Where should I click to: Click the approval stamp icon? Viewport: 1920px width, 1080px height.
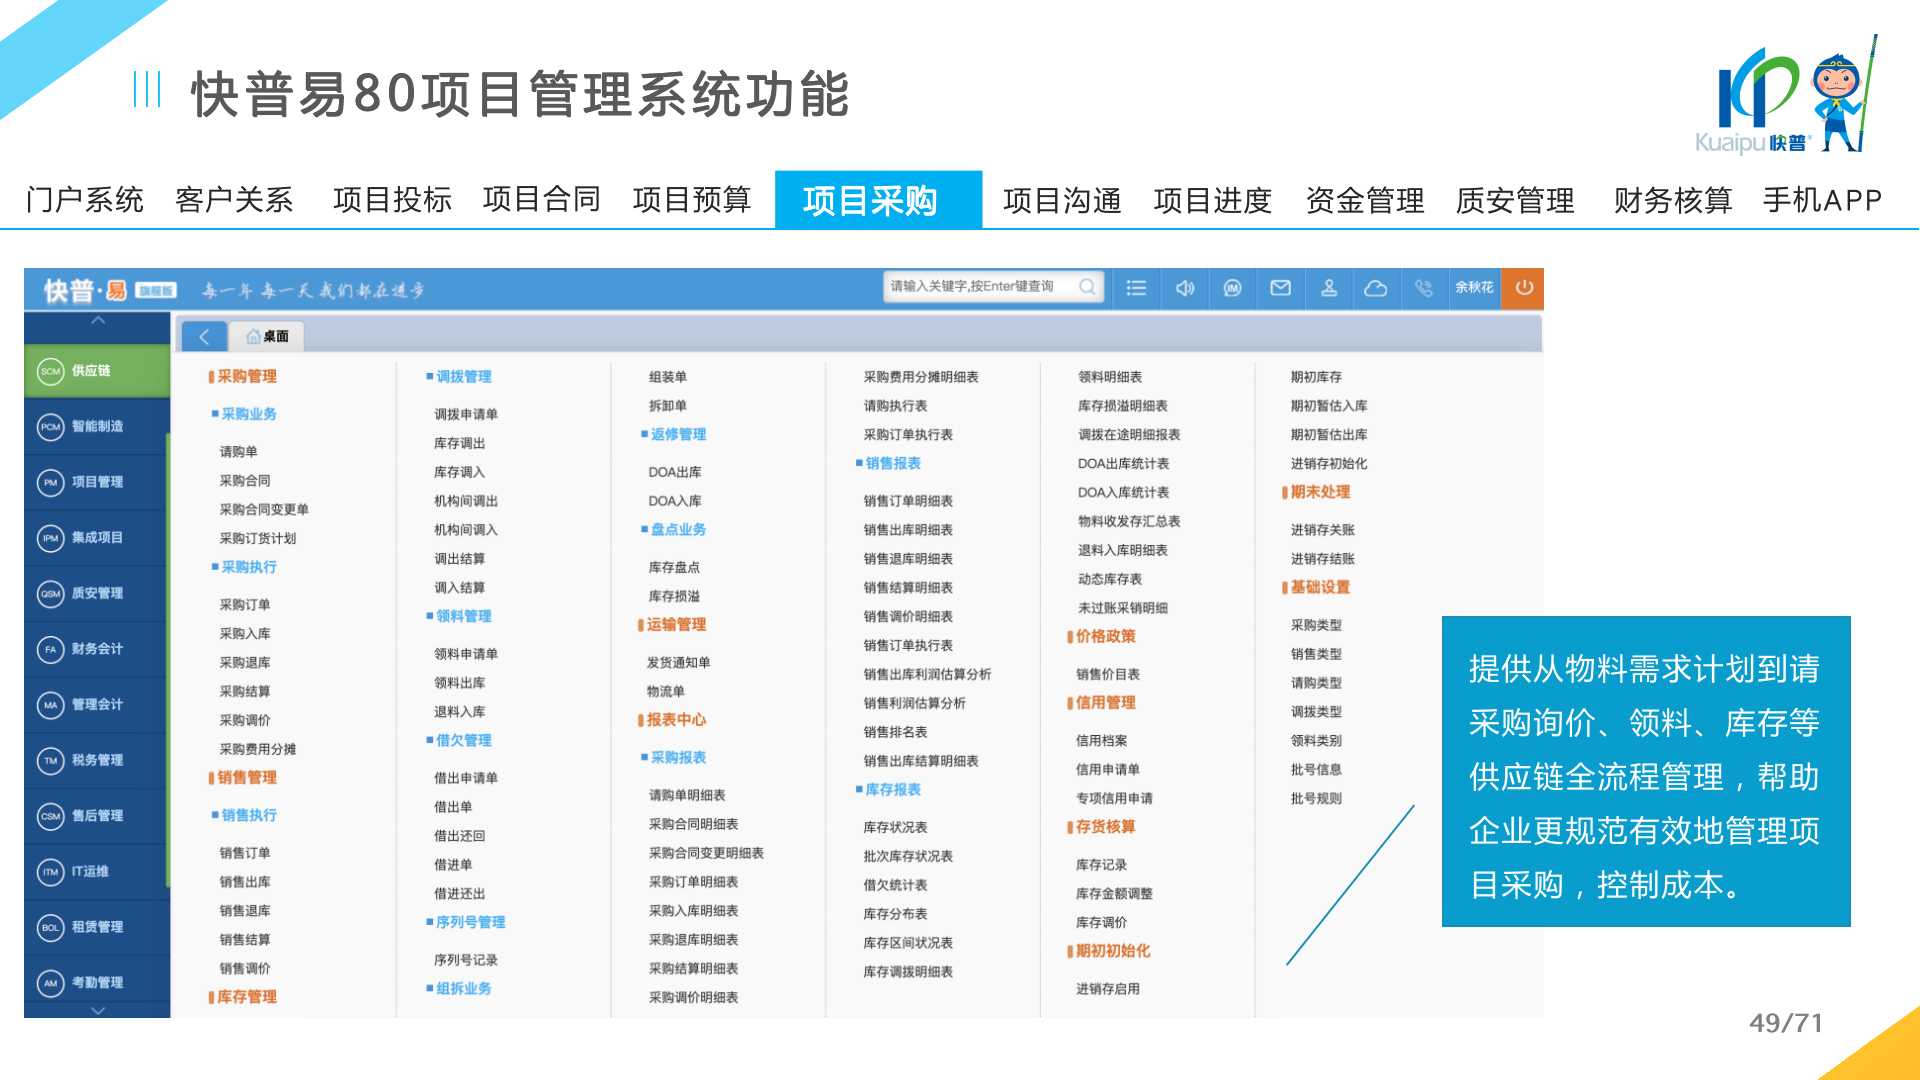click(1329, 288)
